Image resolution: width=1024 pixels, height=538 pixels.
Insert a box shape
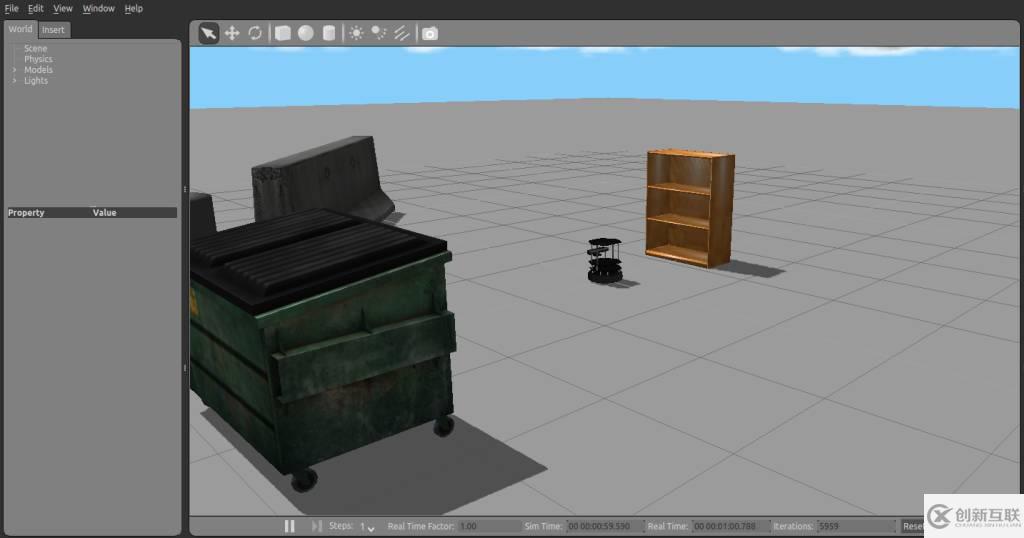(x=283, y=33)
